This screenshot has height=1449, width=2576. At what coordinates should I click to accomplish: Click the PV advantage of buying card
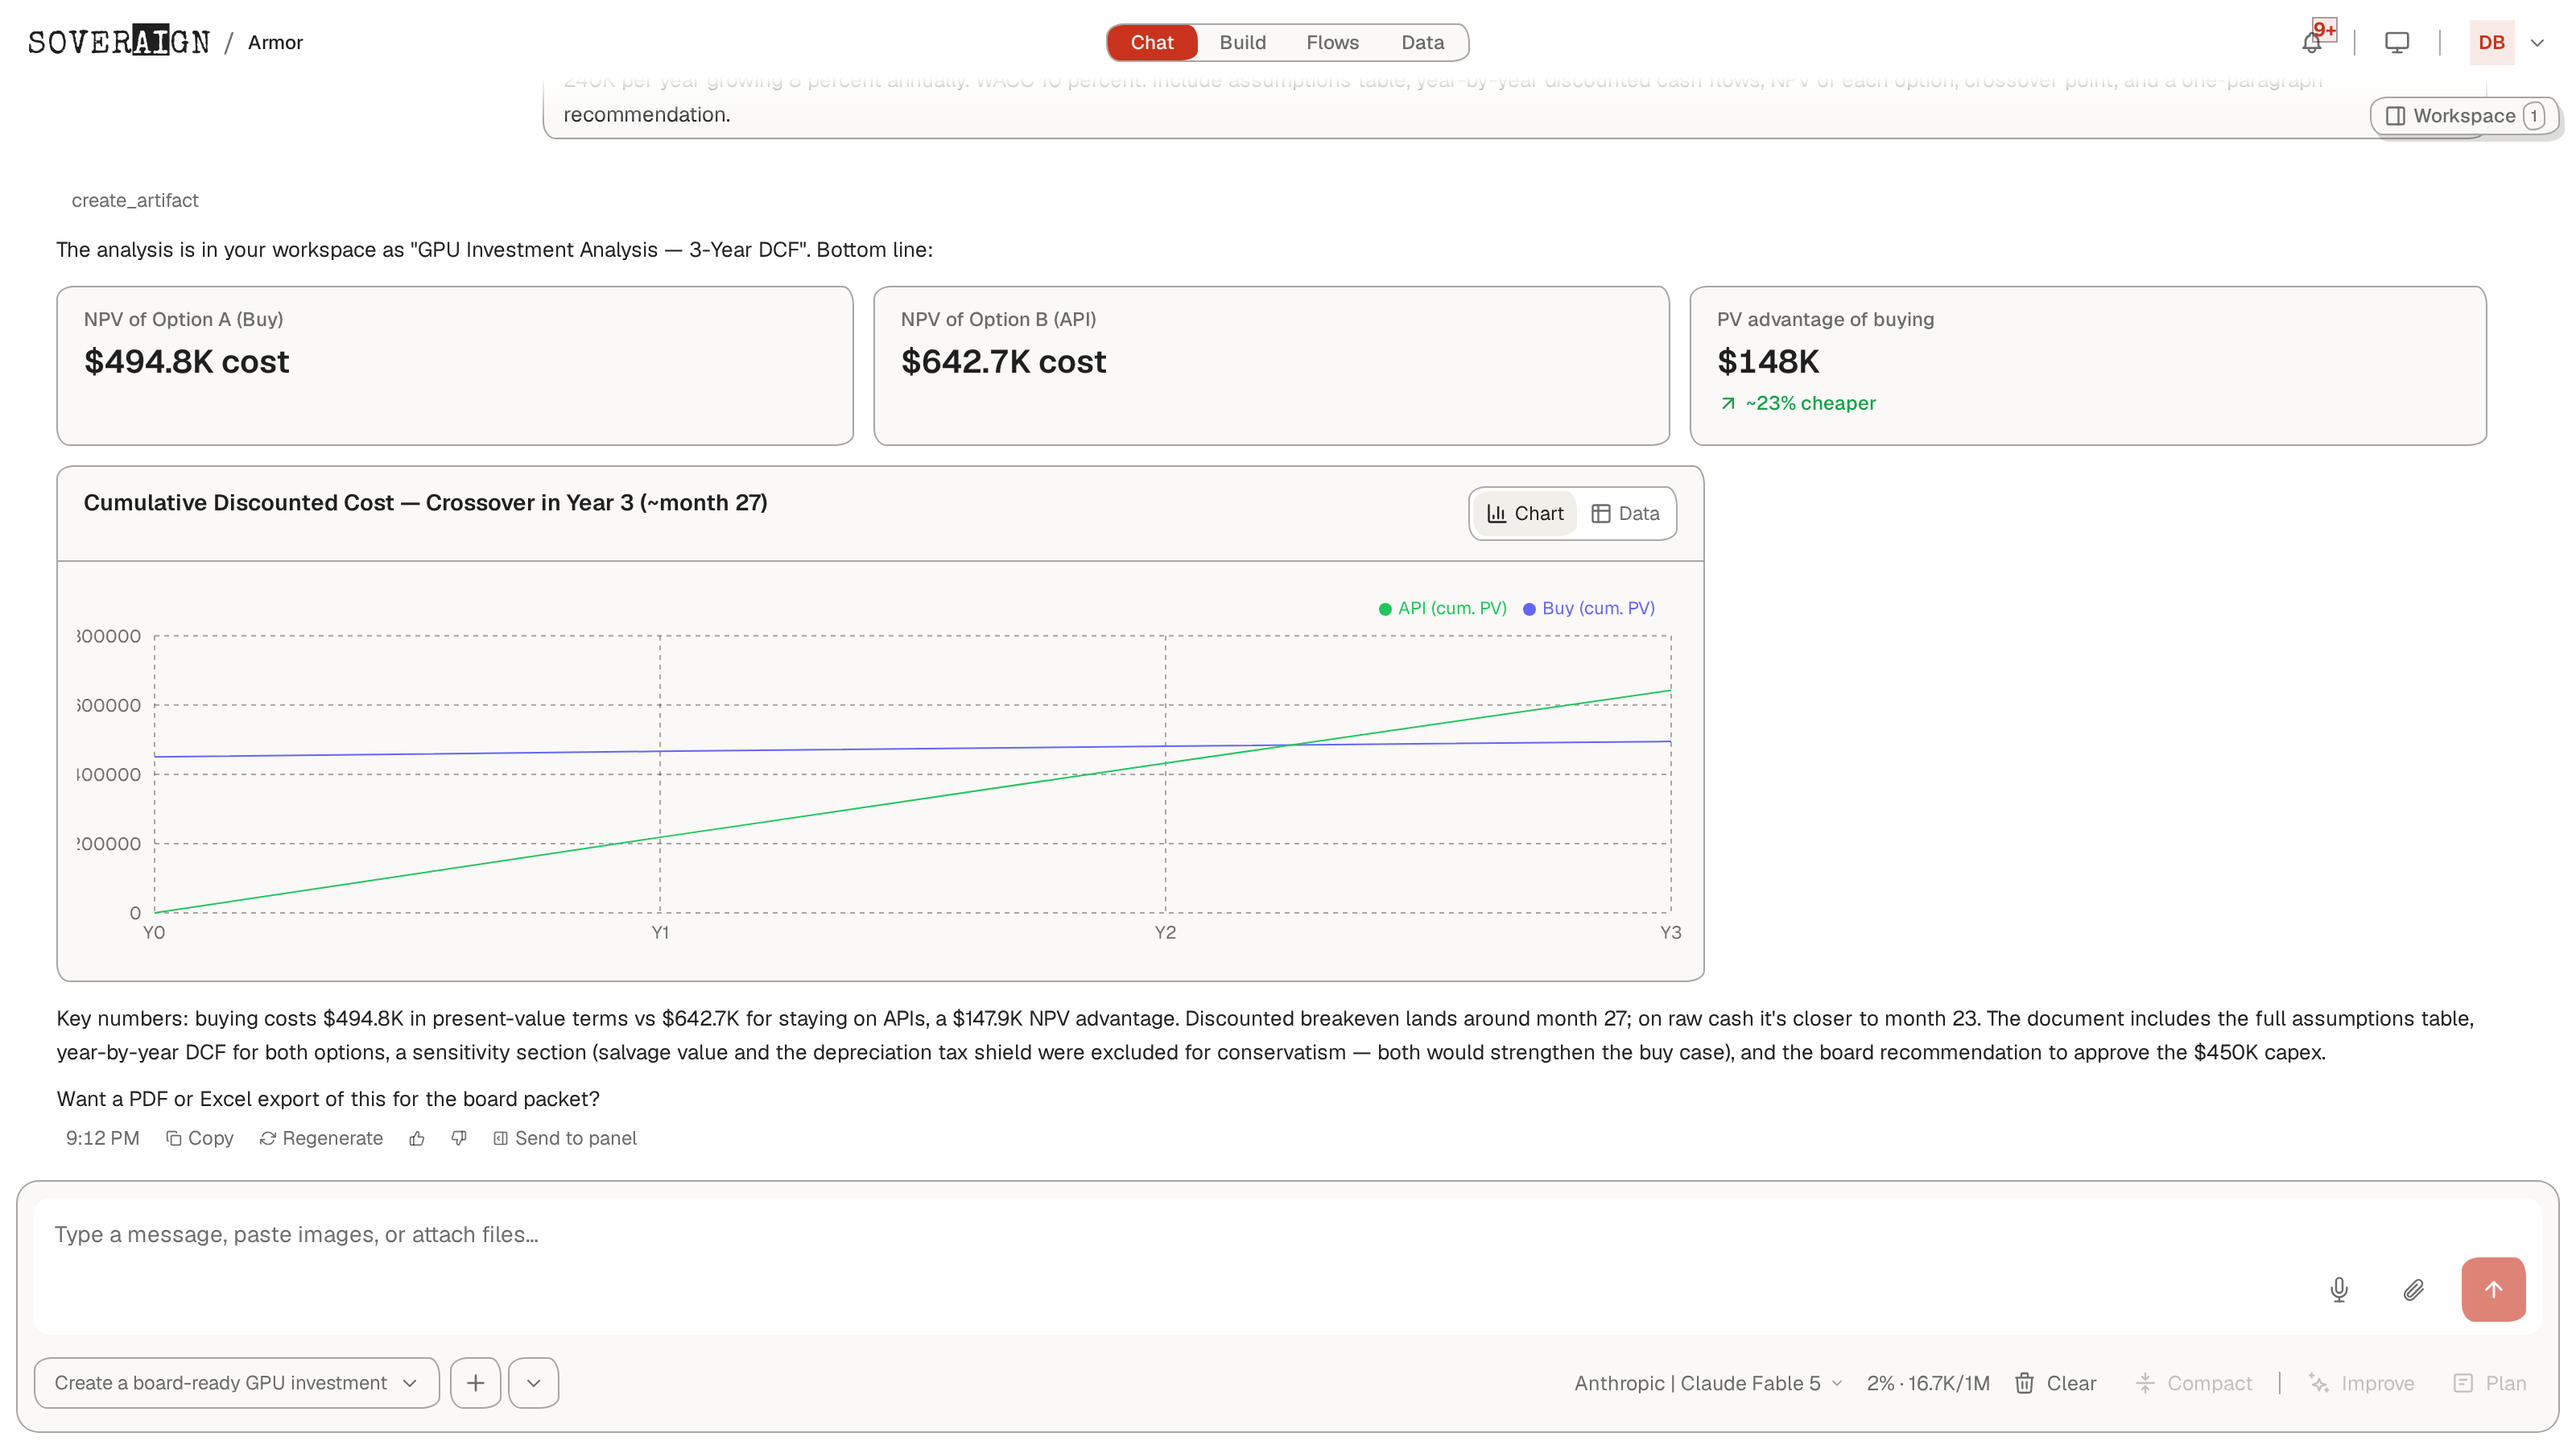click(x=2088, y=365)
